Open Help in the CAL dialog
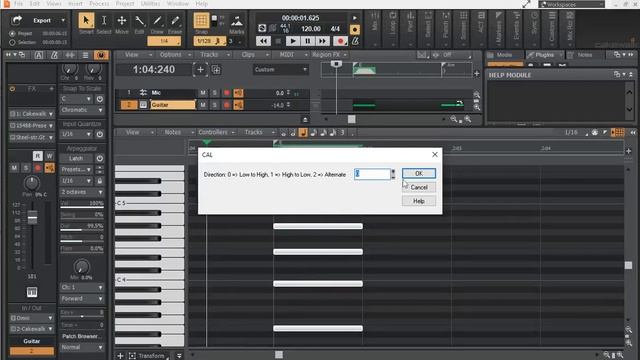This screenshot has height=360, width=640. [x=418, y=201]
